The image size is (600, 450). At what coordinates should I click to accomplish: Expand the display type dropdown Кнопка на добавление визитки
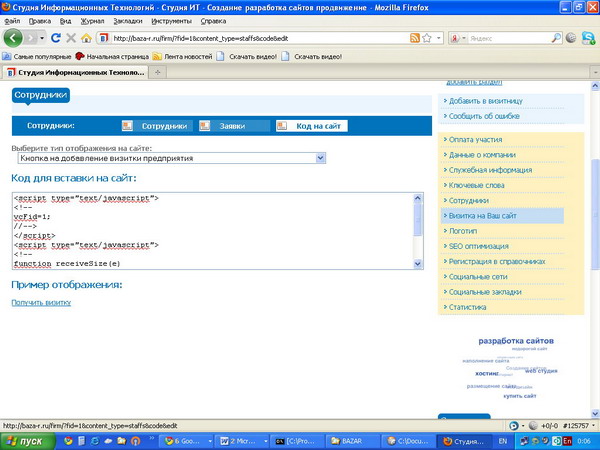[x=172, y=158]
